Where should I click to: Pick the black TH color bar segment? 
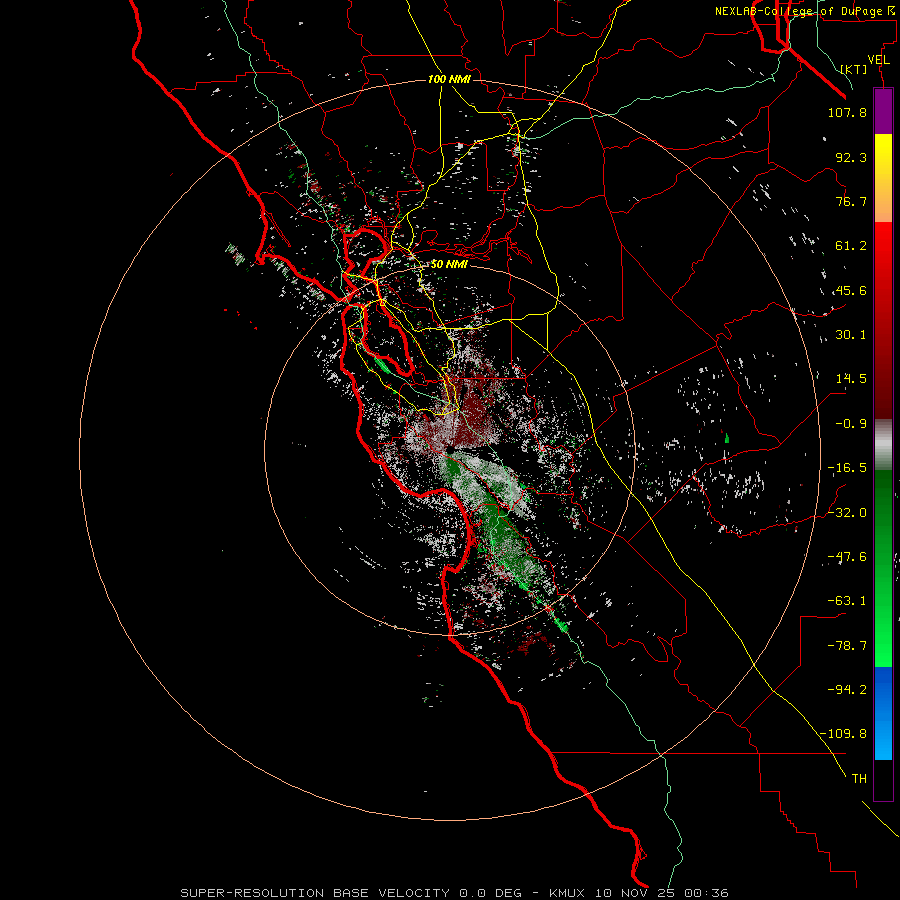(883, 779)
